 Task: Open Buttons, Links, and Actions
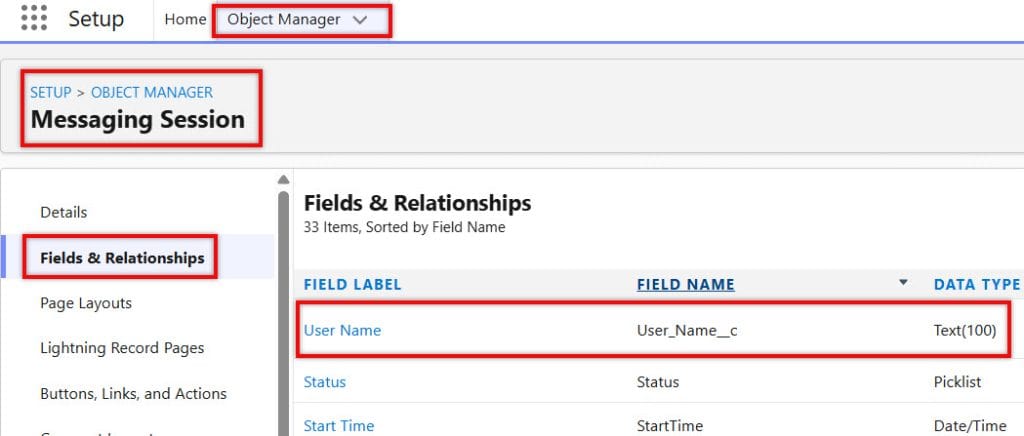click(133, 394)
